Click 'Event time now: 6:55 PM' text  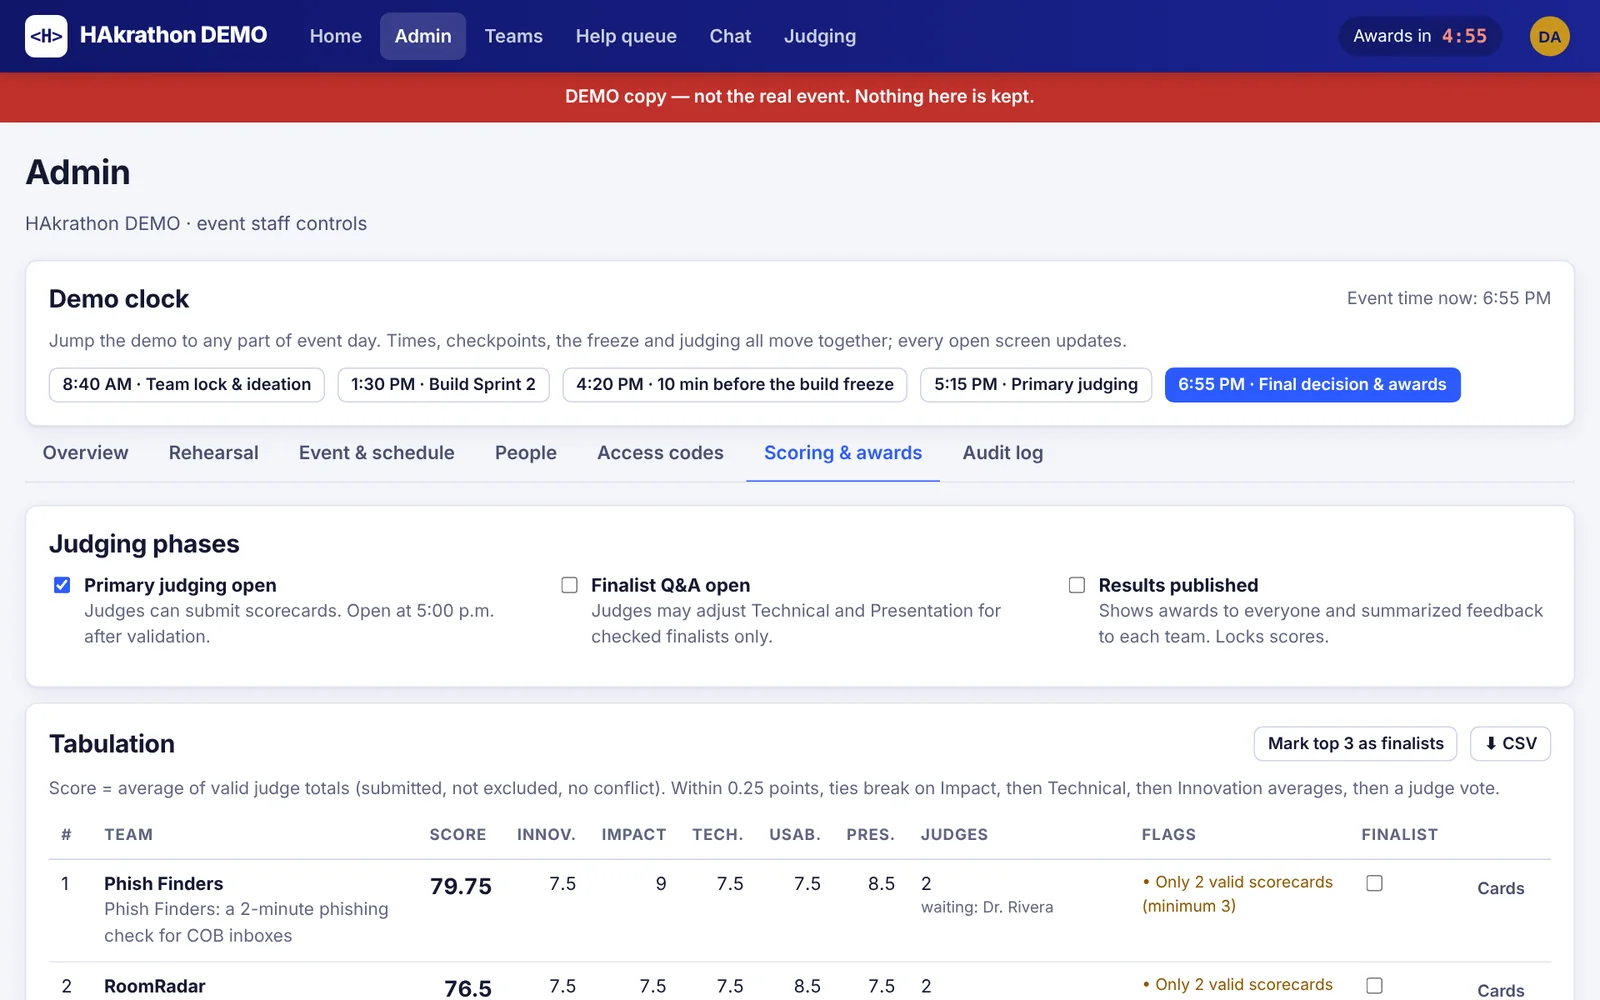click(1449, 298)
